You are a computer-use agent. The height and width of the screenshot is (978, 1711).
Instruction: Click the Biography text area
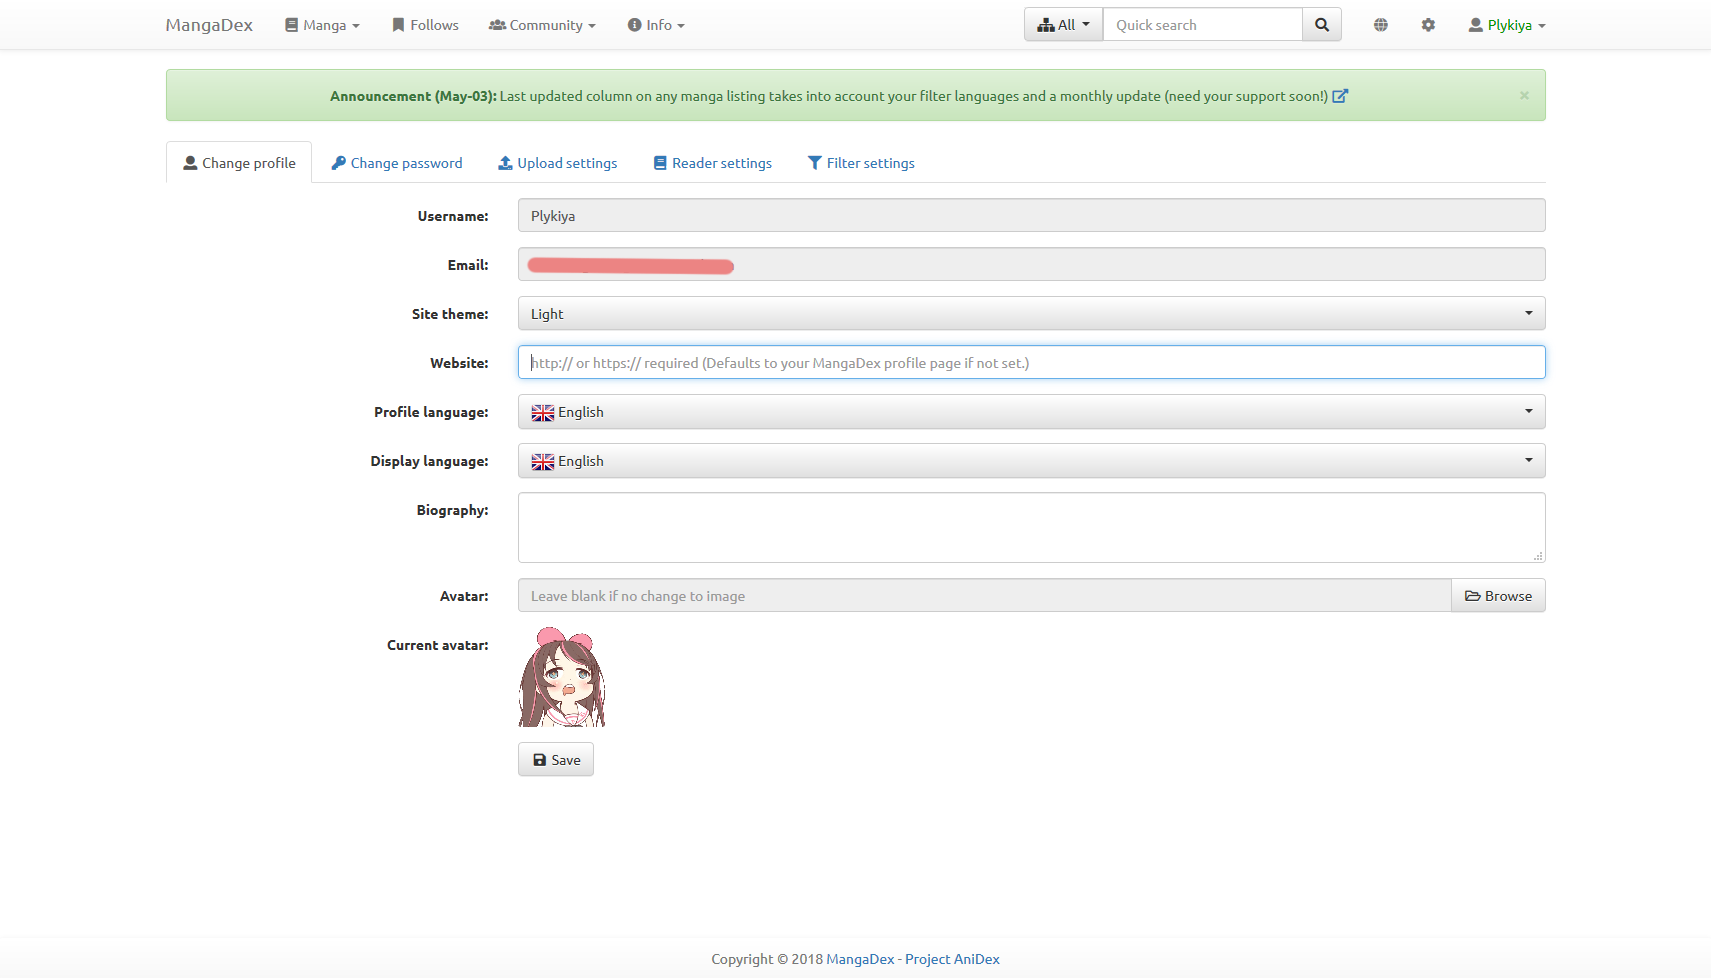(1031, 527)
